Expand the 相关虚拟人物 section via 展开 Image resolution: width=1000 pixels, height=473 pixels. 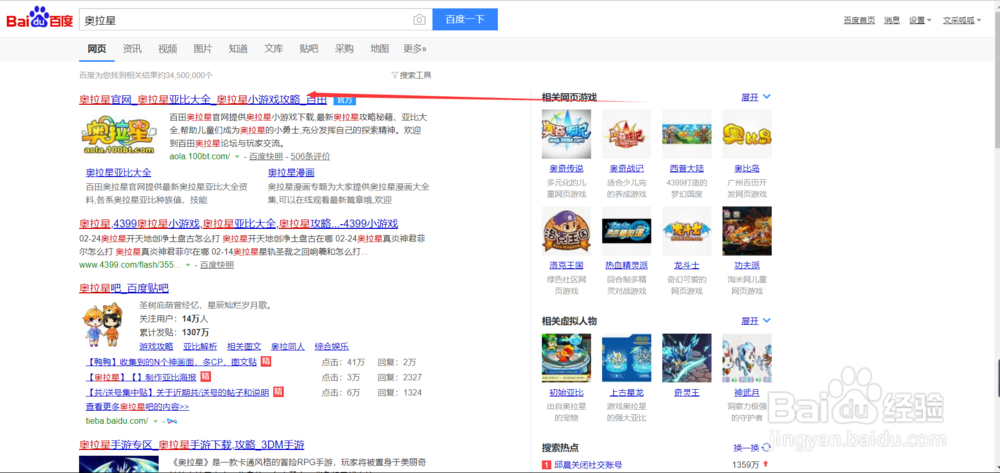tap(756, 320)
